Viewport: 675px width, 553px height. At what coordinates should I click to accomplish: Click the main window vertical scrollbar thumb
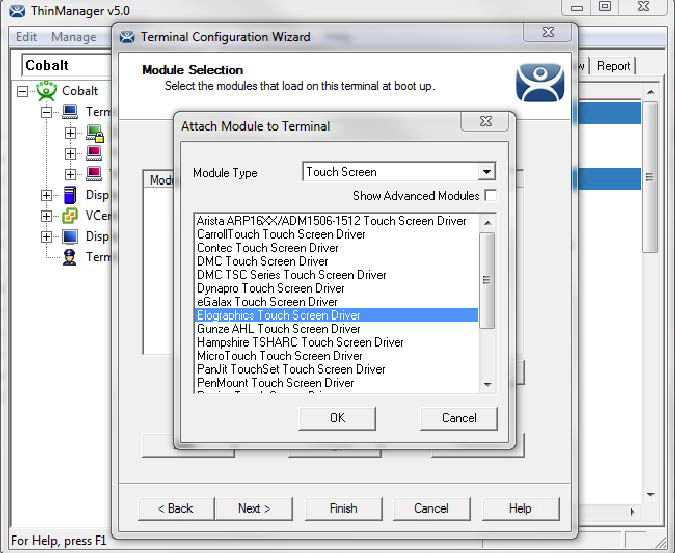(x=650, y=176)
